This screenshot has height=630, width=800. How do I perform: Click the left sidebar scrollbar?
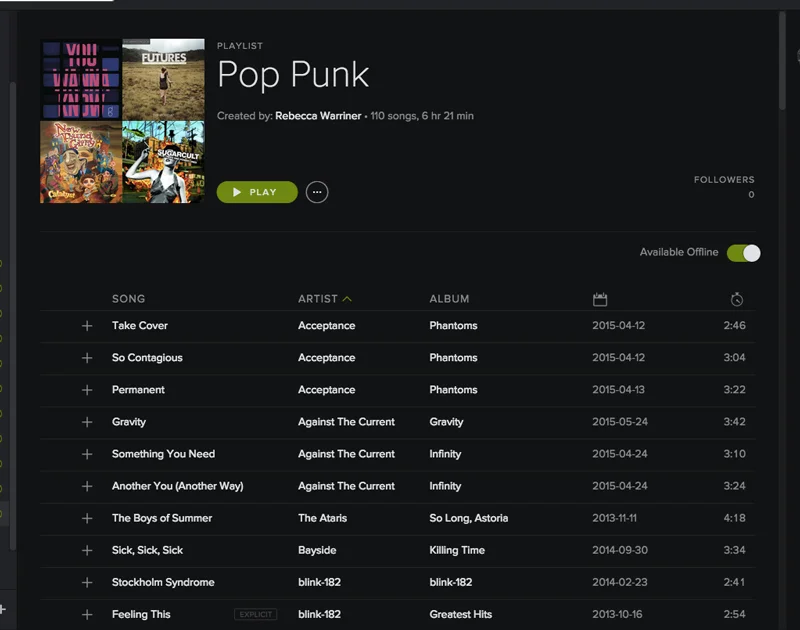pos(12,316)
